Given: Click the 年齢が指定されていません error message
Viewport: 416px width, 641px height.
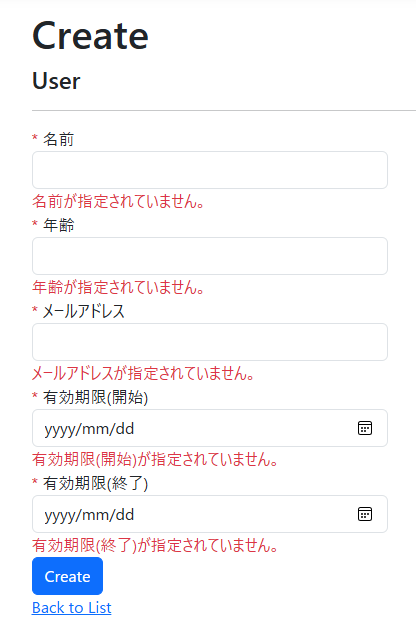Looking at the screenshot, I should coord(119,287).
